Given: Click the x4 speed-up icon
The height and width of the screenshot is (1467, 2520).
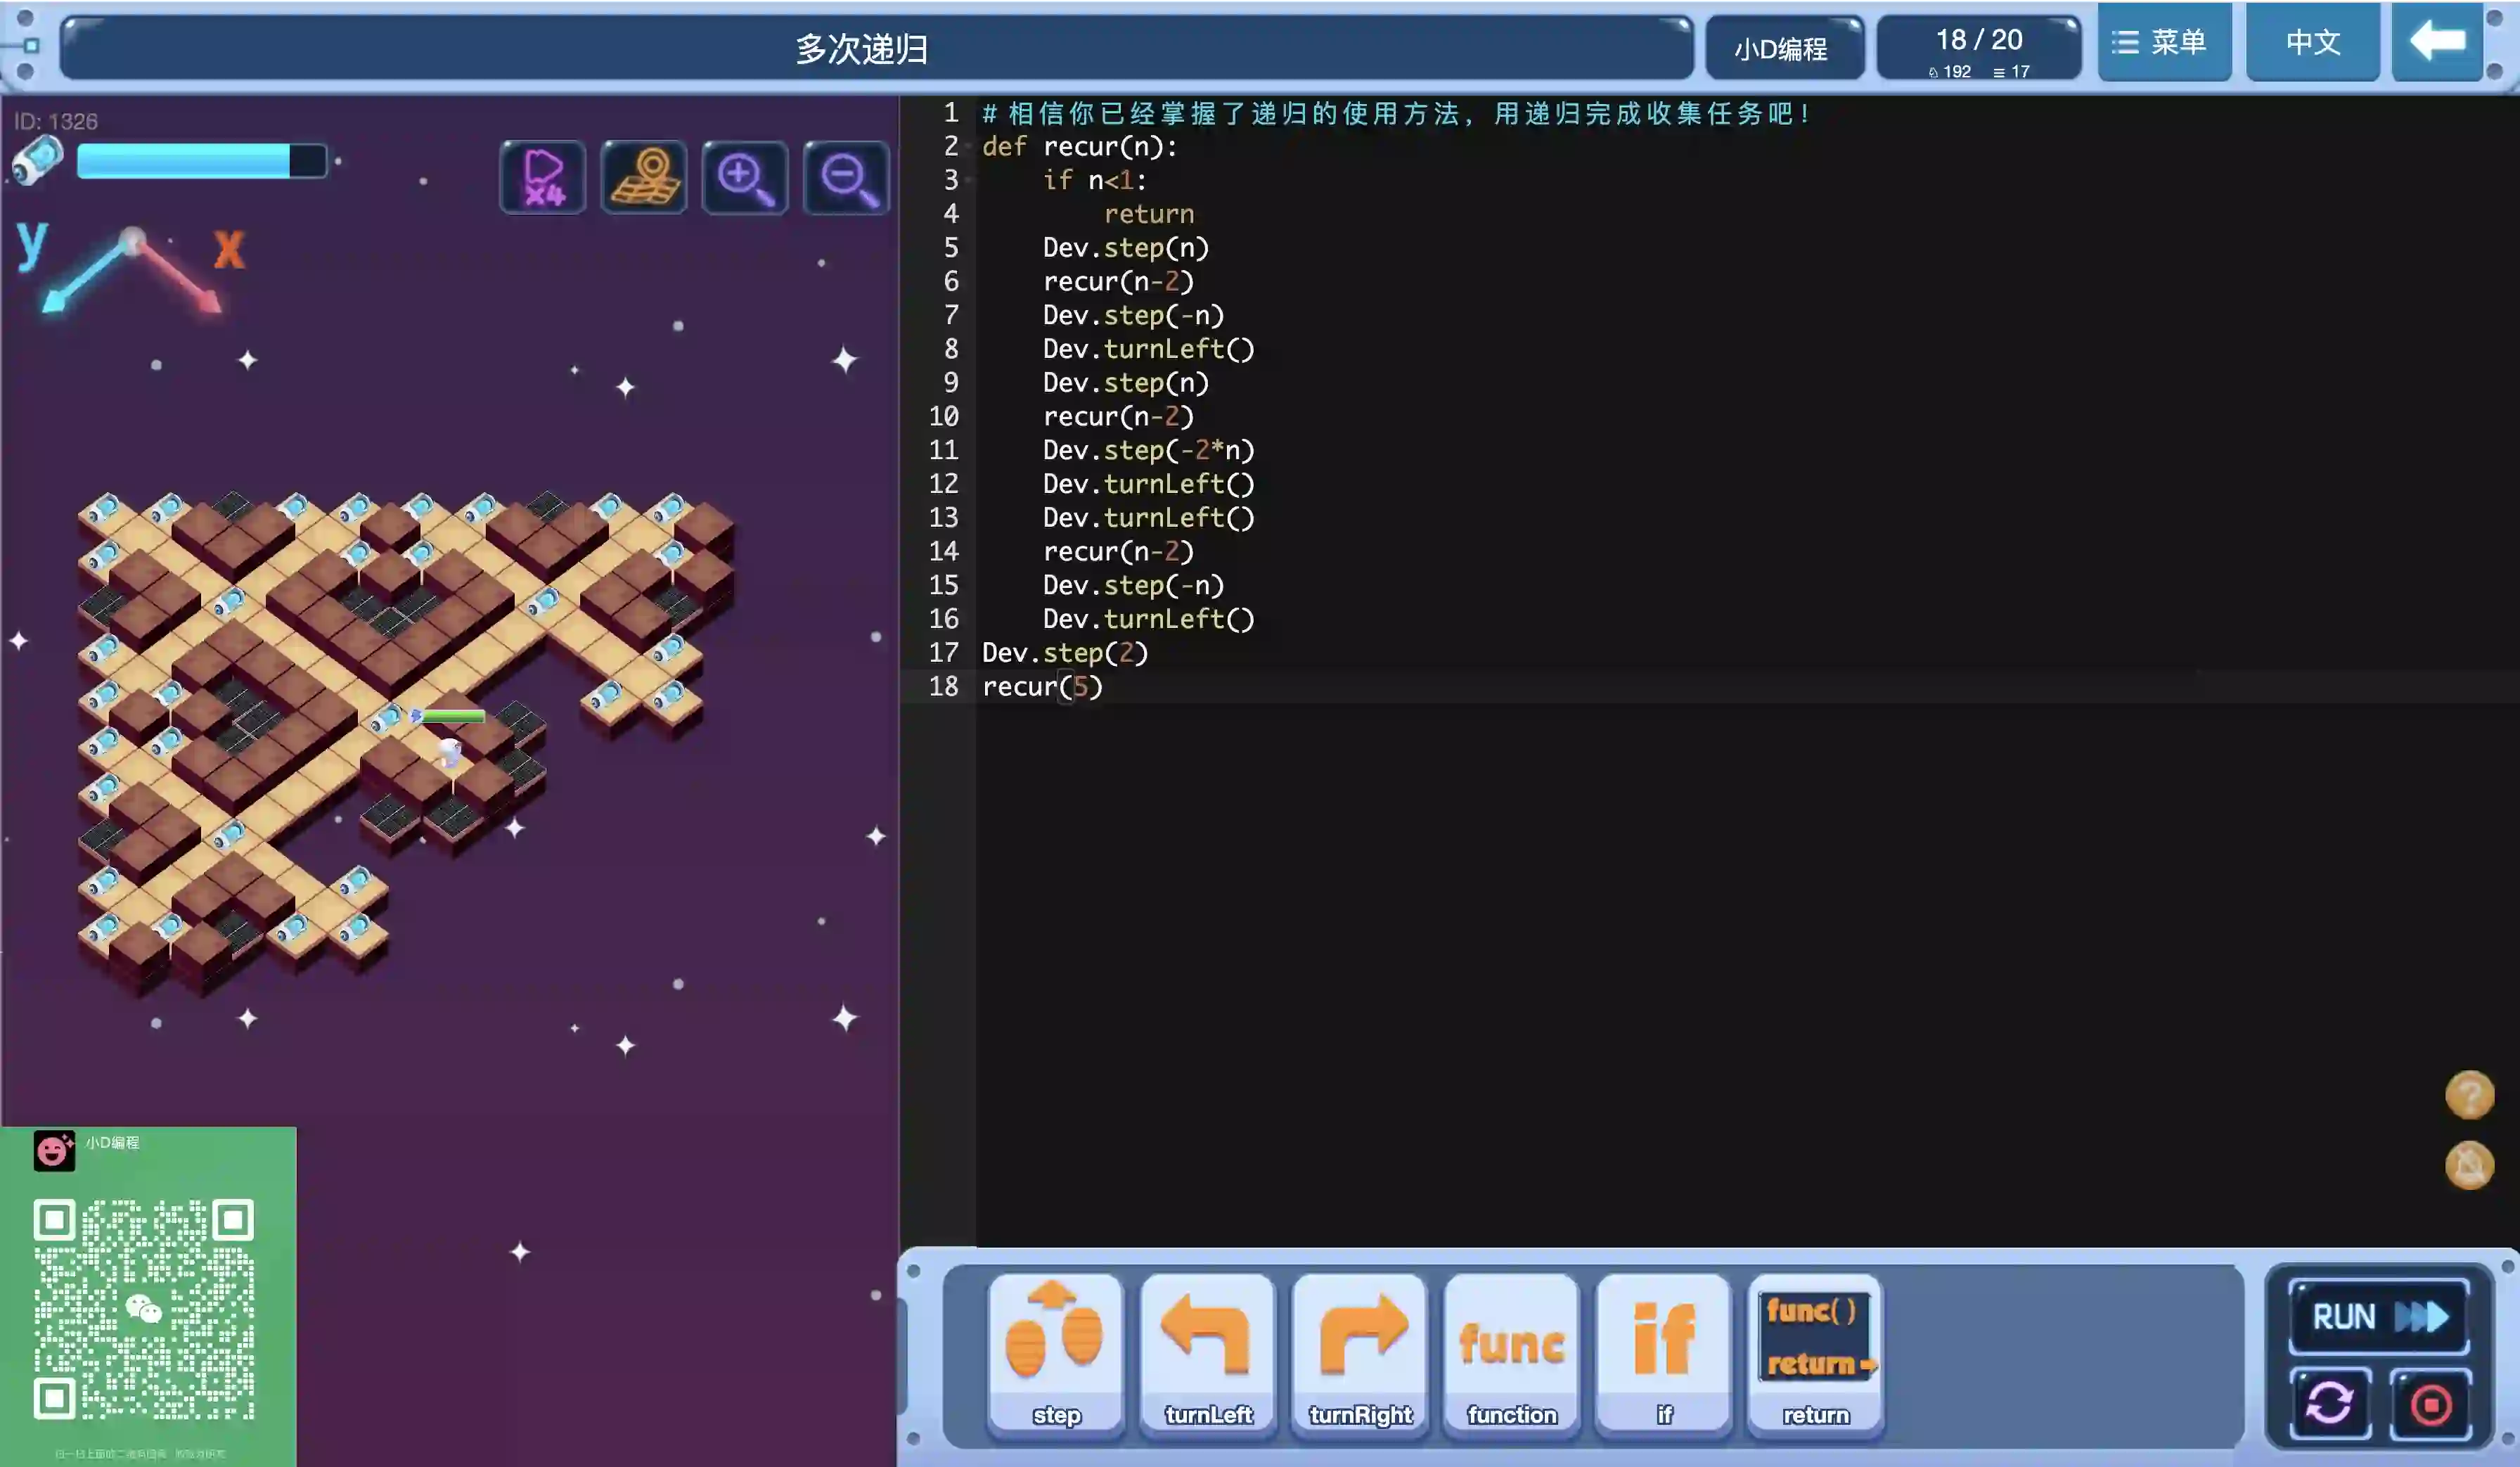Looking at the screenshot, I should [542, 178].
